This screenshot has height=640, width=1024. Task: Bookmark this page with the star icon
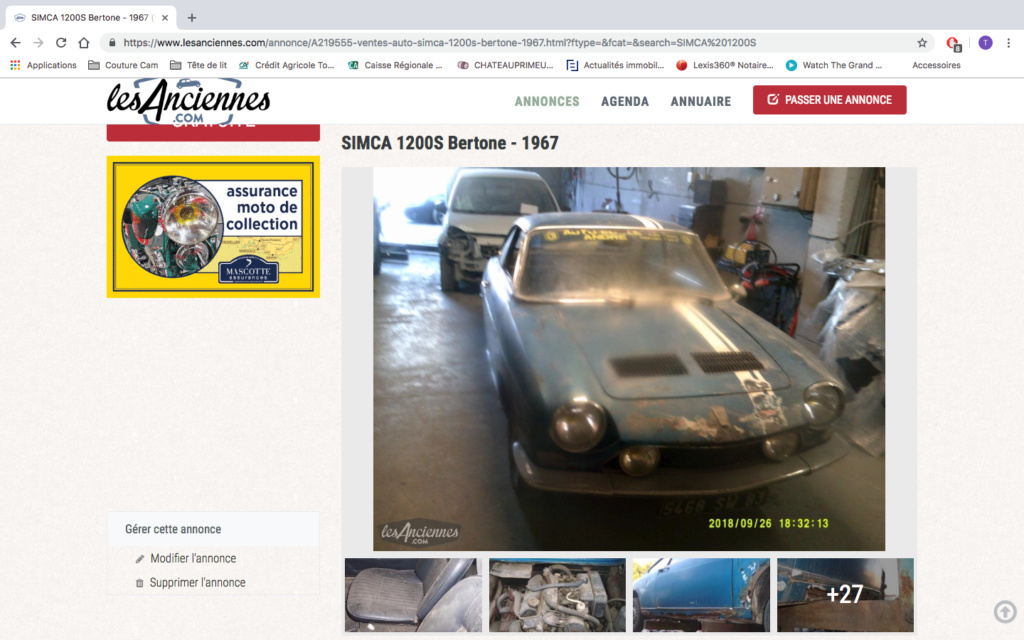(921, 42)
